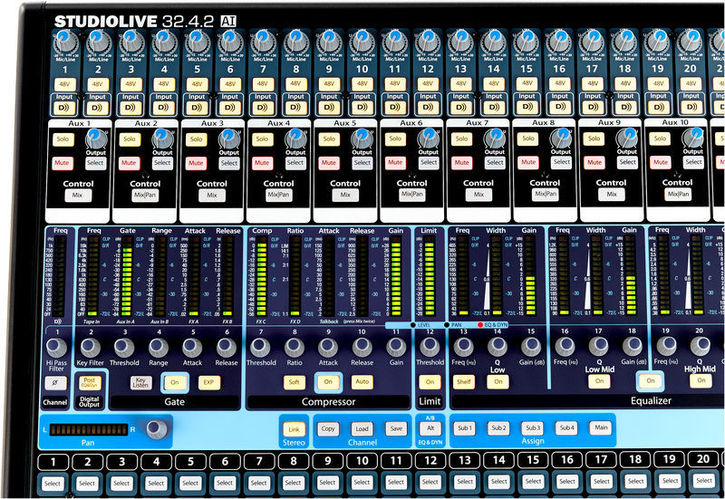Toggle the Low Mid band On button
This screenshot has height=499, width=725.
pos(599,381)
